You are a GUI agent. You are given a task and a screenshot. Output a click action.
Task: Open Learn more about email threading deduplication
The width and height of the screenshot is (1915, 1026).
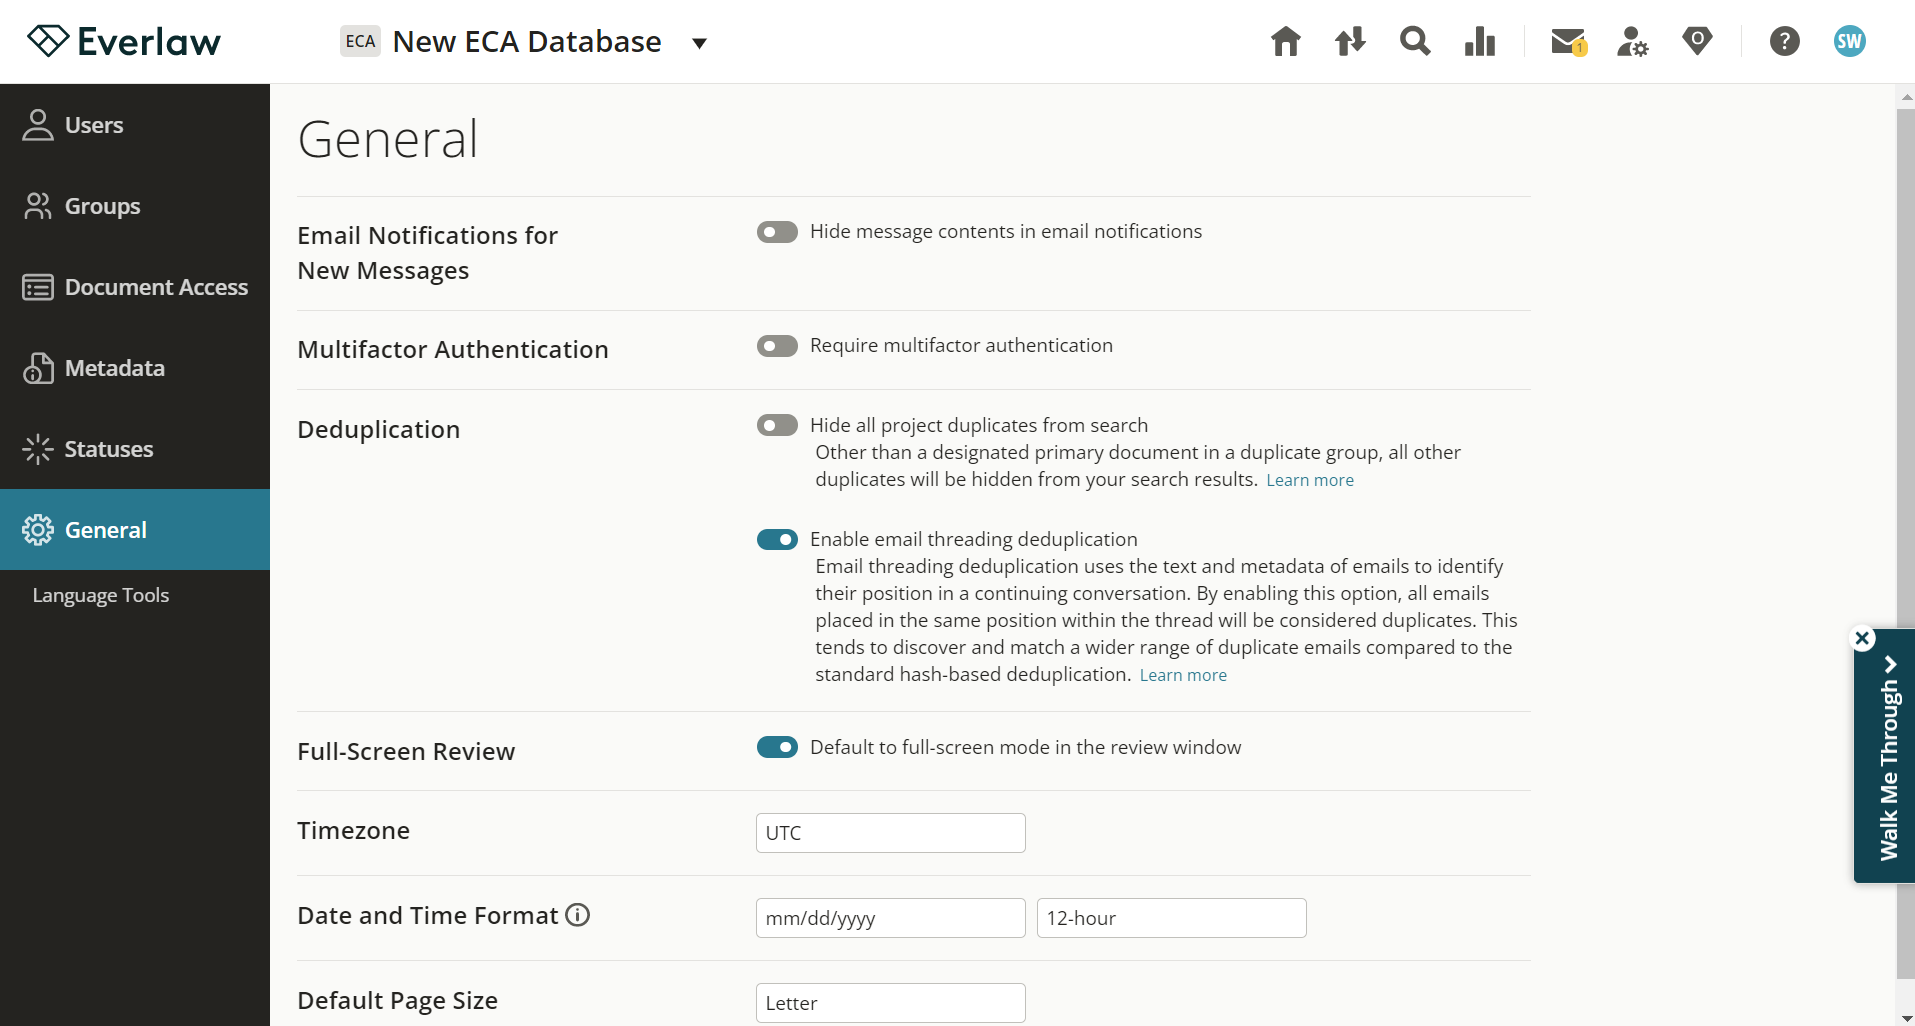(x=1183, y=675)
